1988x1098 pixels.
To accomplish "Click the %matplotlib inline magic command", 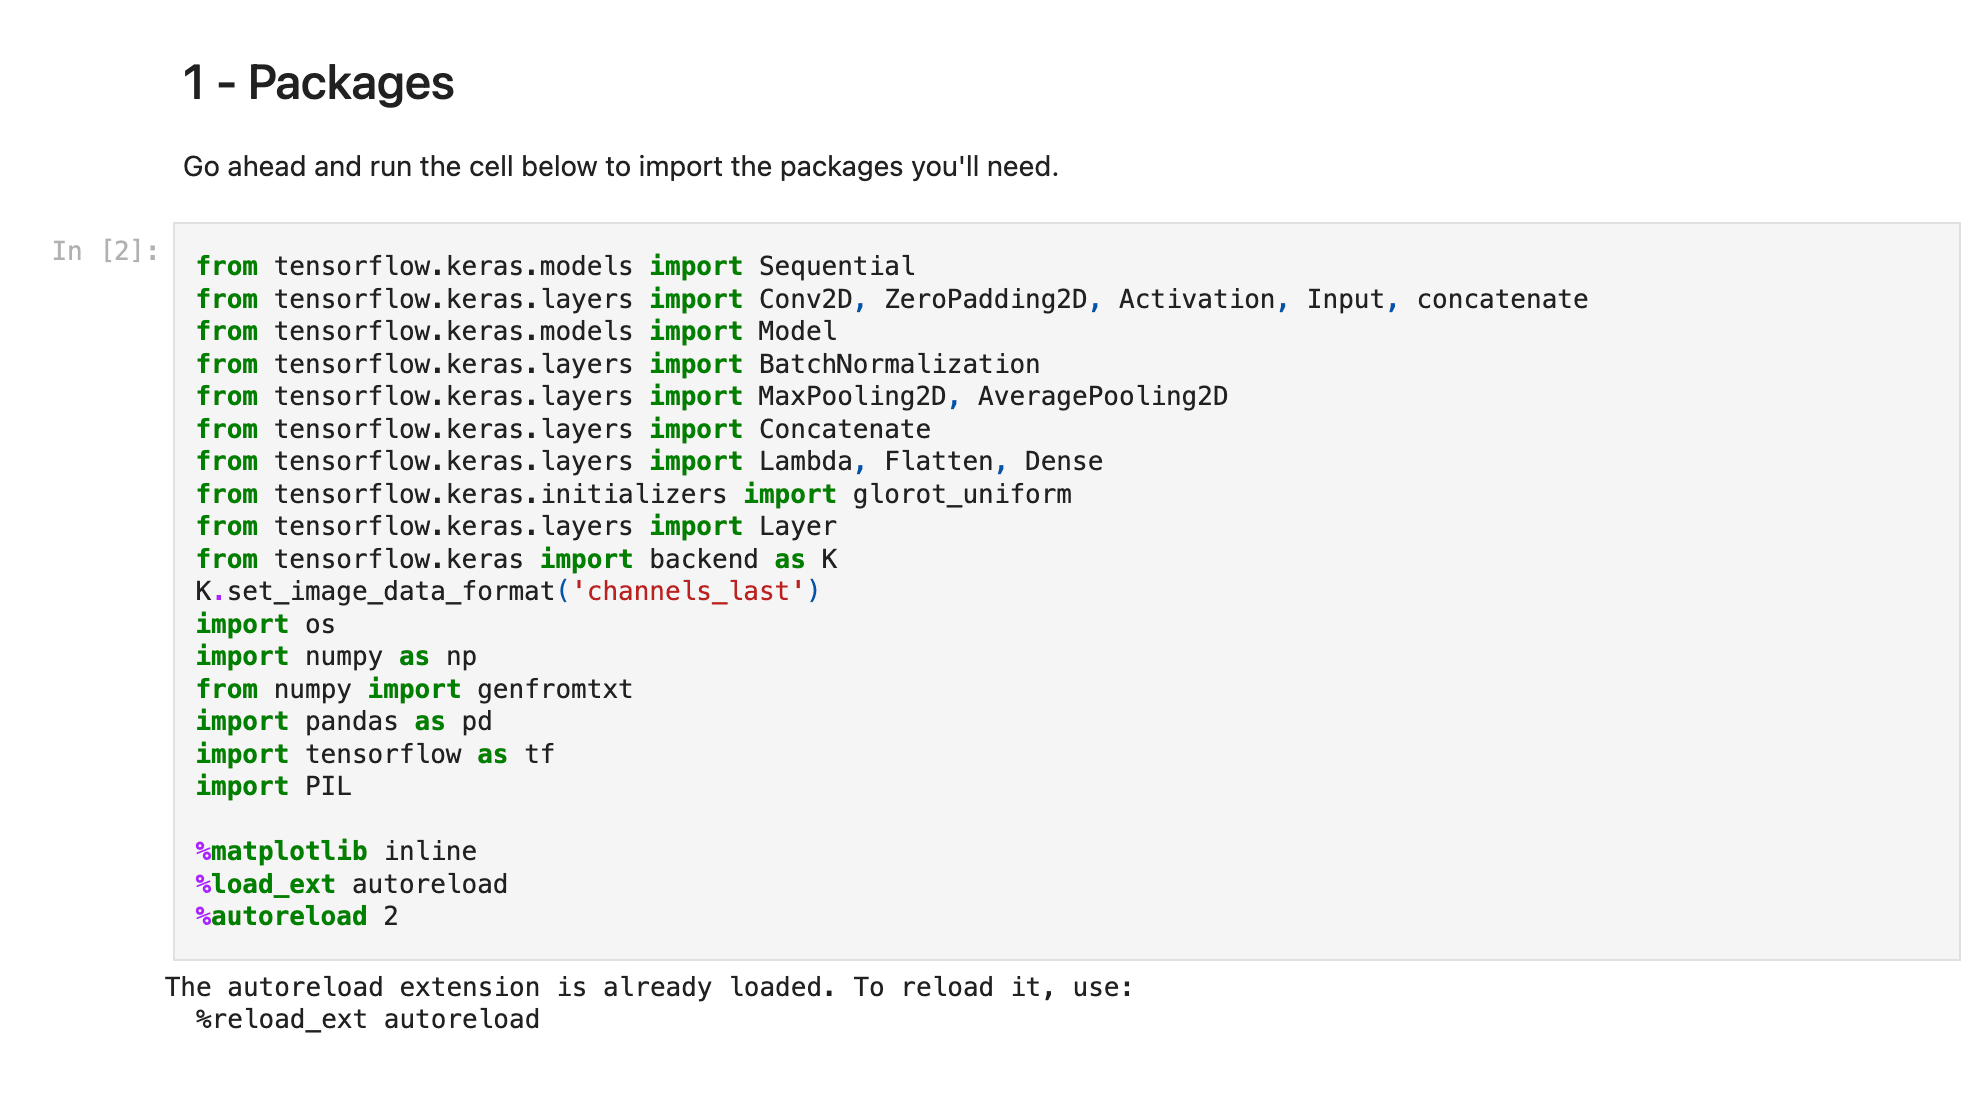I will click(x=336, y=851).
